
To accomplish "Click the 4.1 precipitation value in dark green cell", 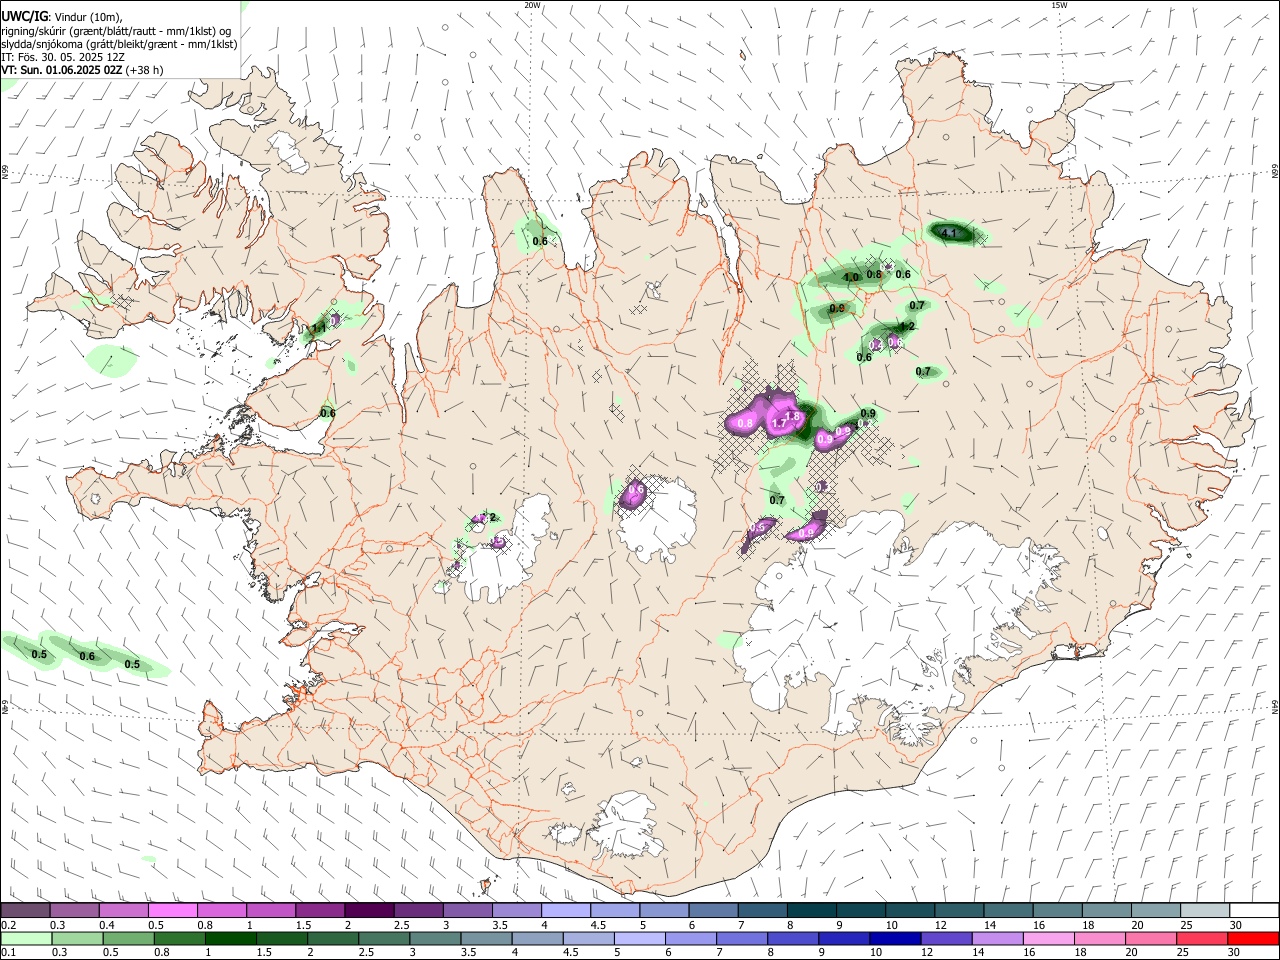I will click(x=951, y=234).
